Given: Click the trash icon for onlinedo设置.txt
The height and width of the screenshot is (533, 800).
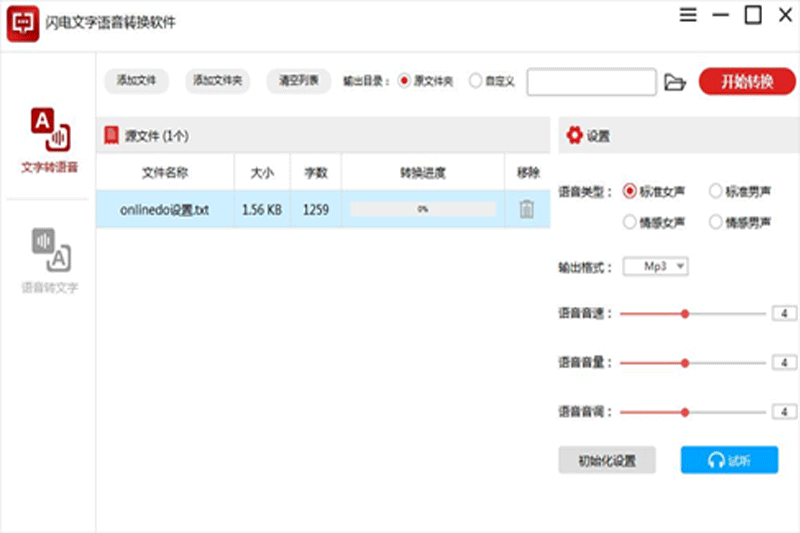Looking at the screenshot, I should [527, 209].
